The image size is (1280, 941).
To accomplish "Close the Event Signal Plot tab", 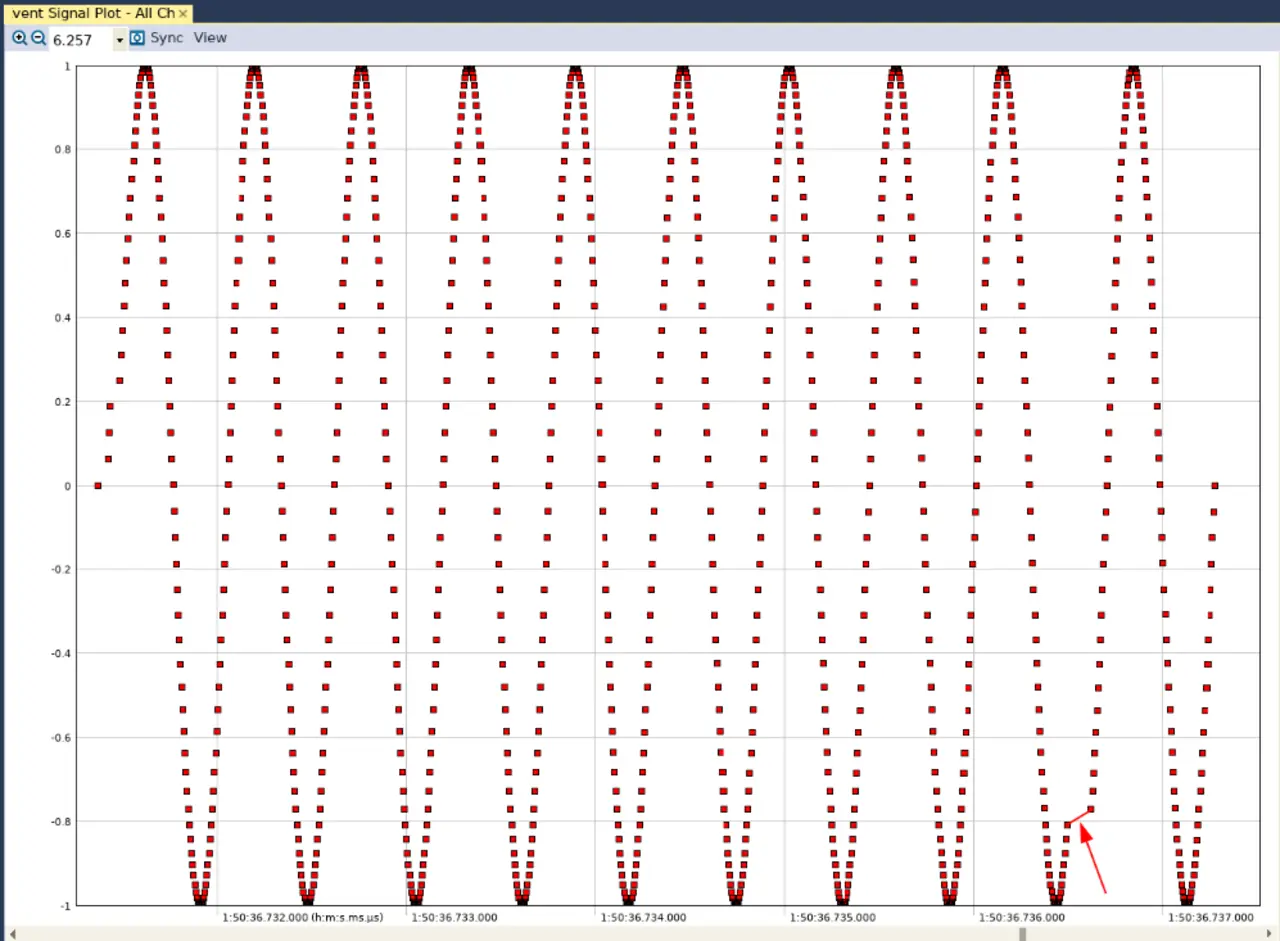I will click(183, 13).
